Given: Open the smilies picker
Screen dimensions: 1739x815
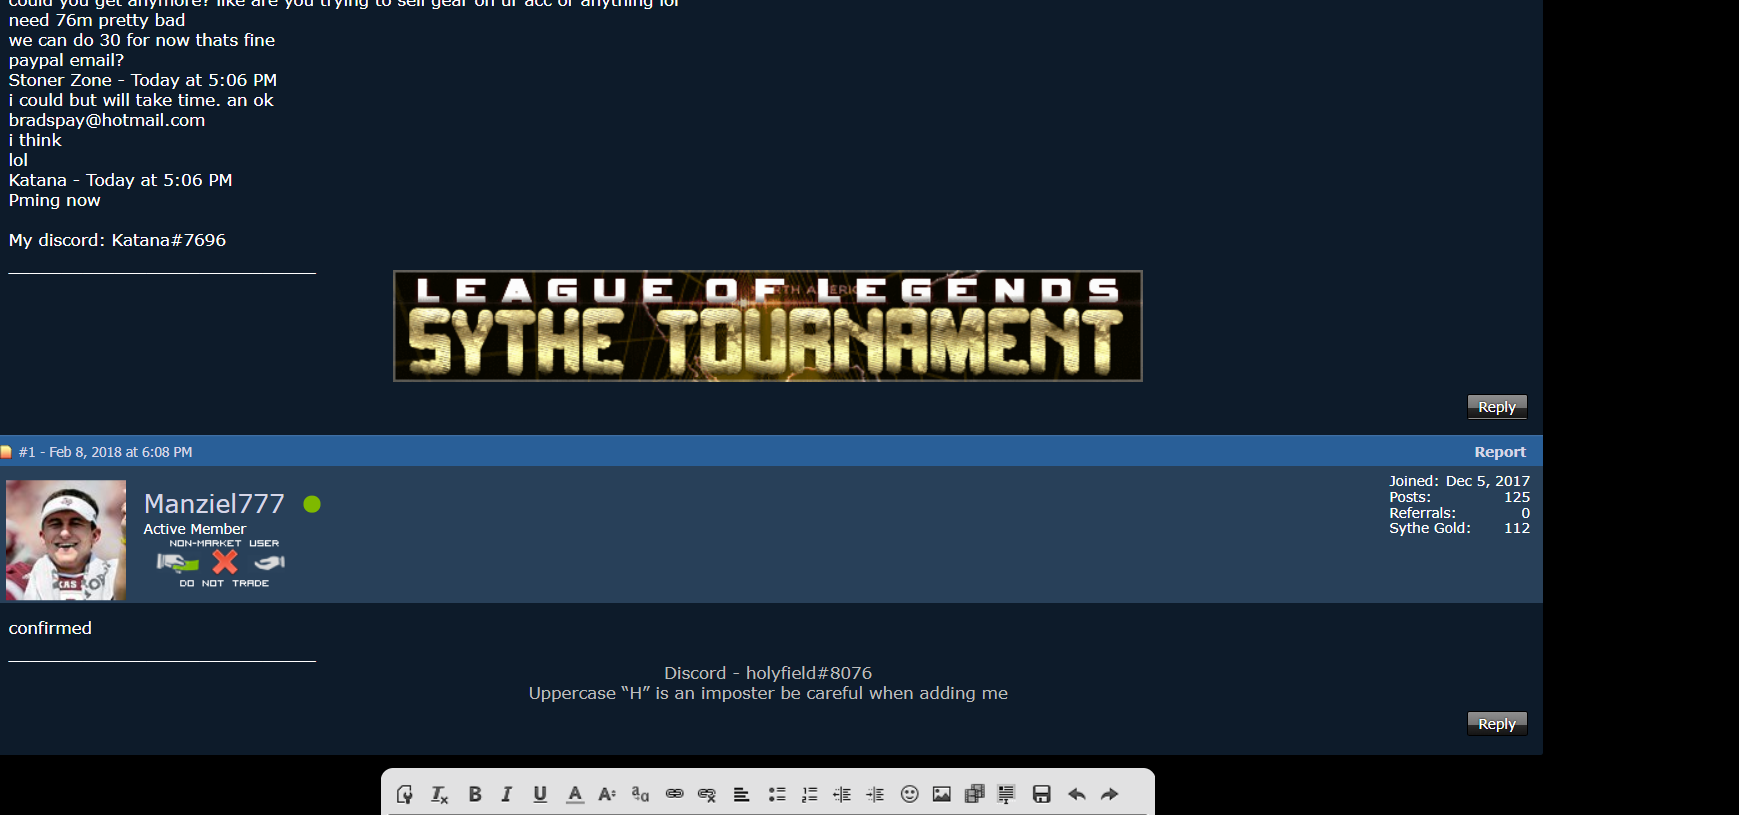Looking at the screenshot, I should (x=909, y=794).
